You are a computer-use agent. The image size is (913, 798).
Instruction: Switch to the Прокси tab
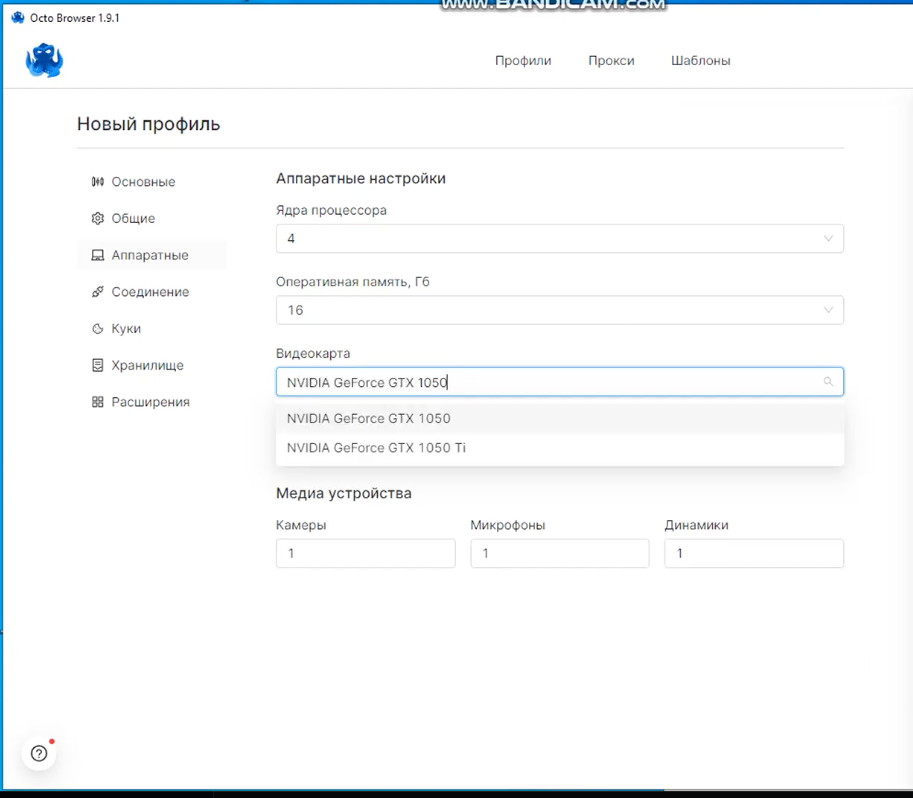[x=611, y=61]
